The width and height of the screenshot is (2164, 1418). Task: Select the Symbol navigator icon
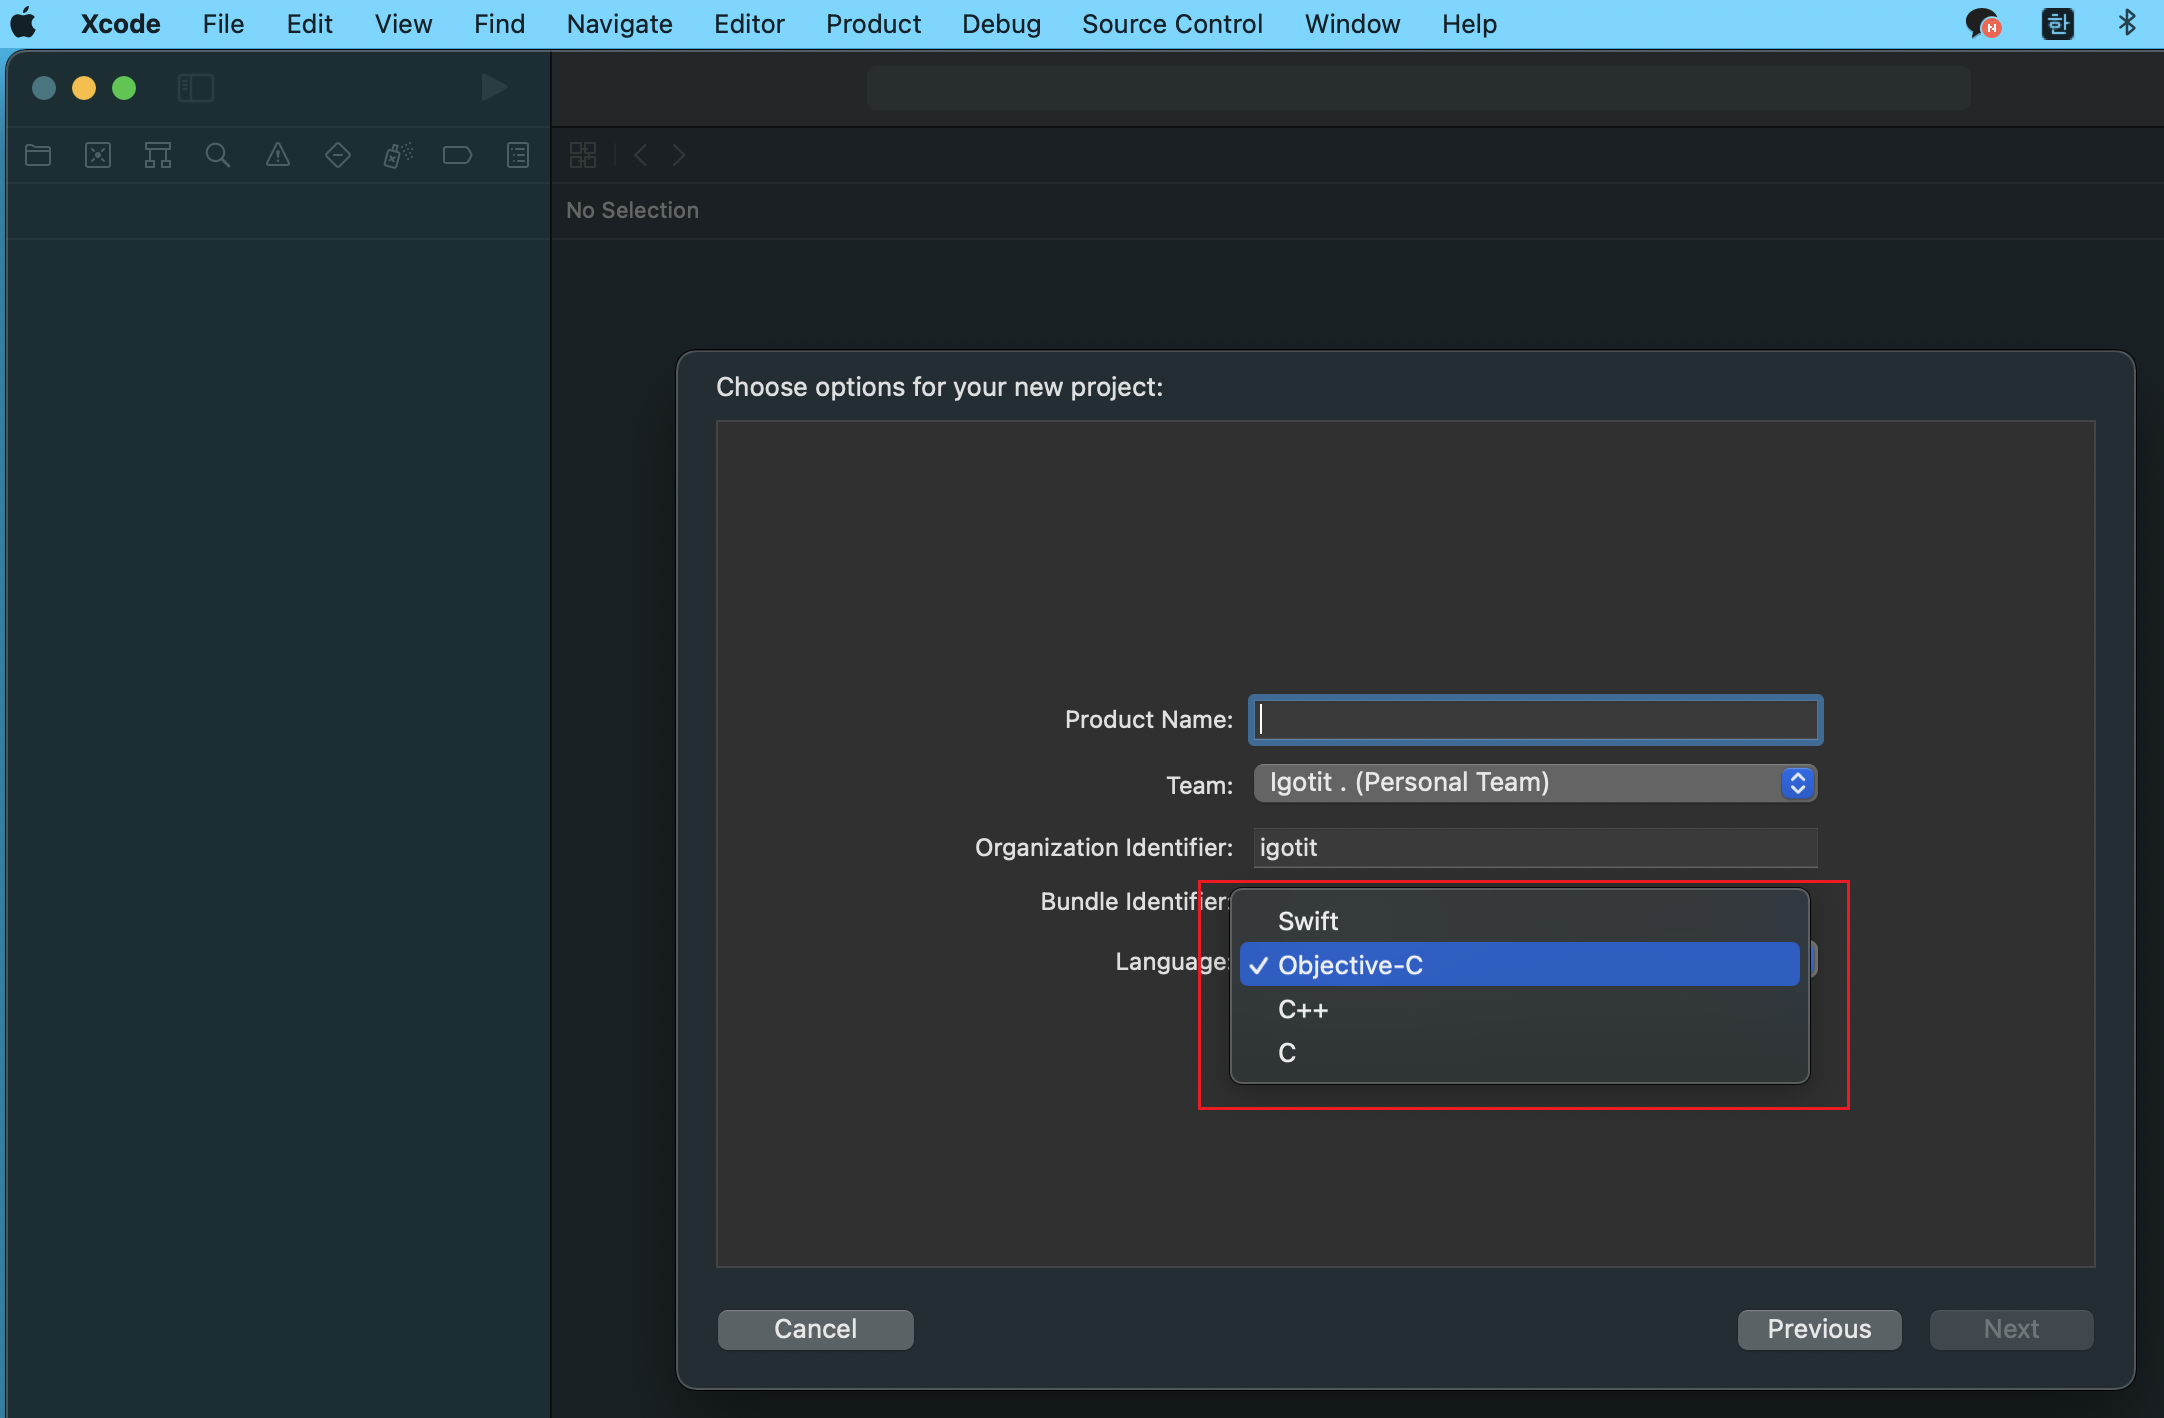point(158,155)
